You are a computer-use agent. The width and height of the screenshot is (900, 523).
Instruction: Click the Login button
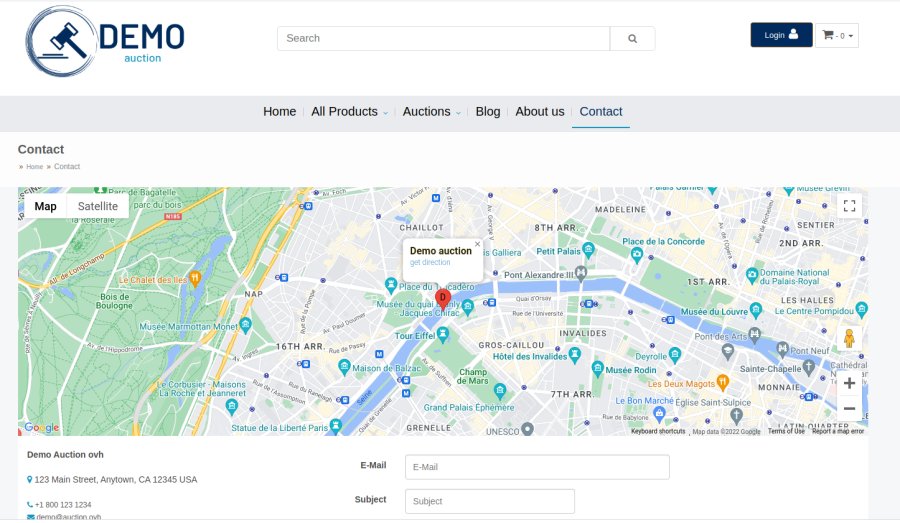pyautogui.click(x=781, y=35)
